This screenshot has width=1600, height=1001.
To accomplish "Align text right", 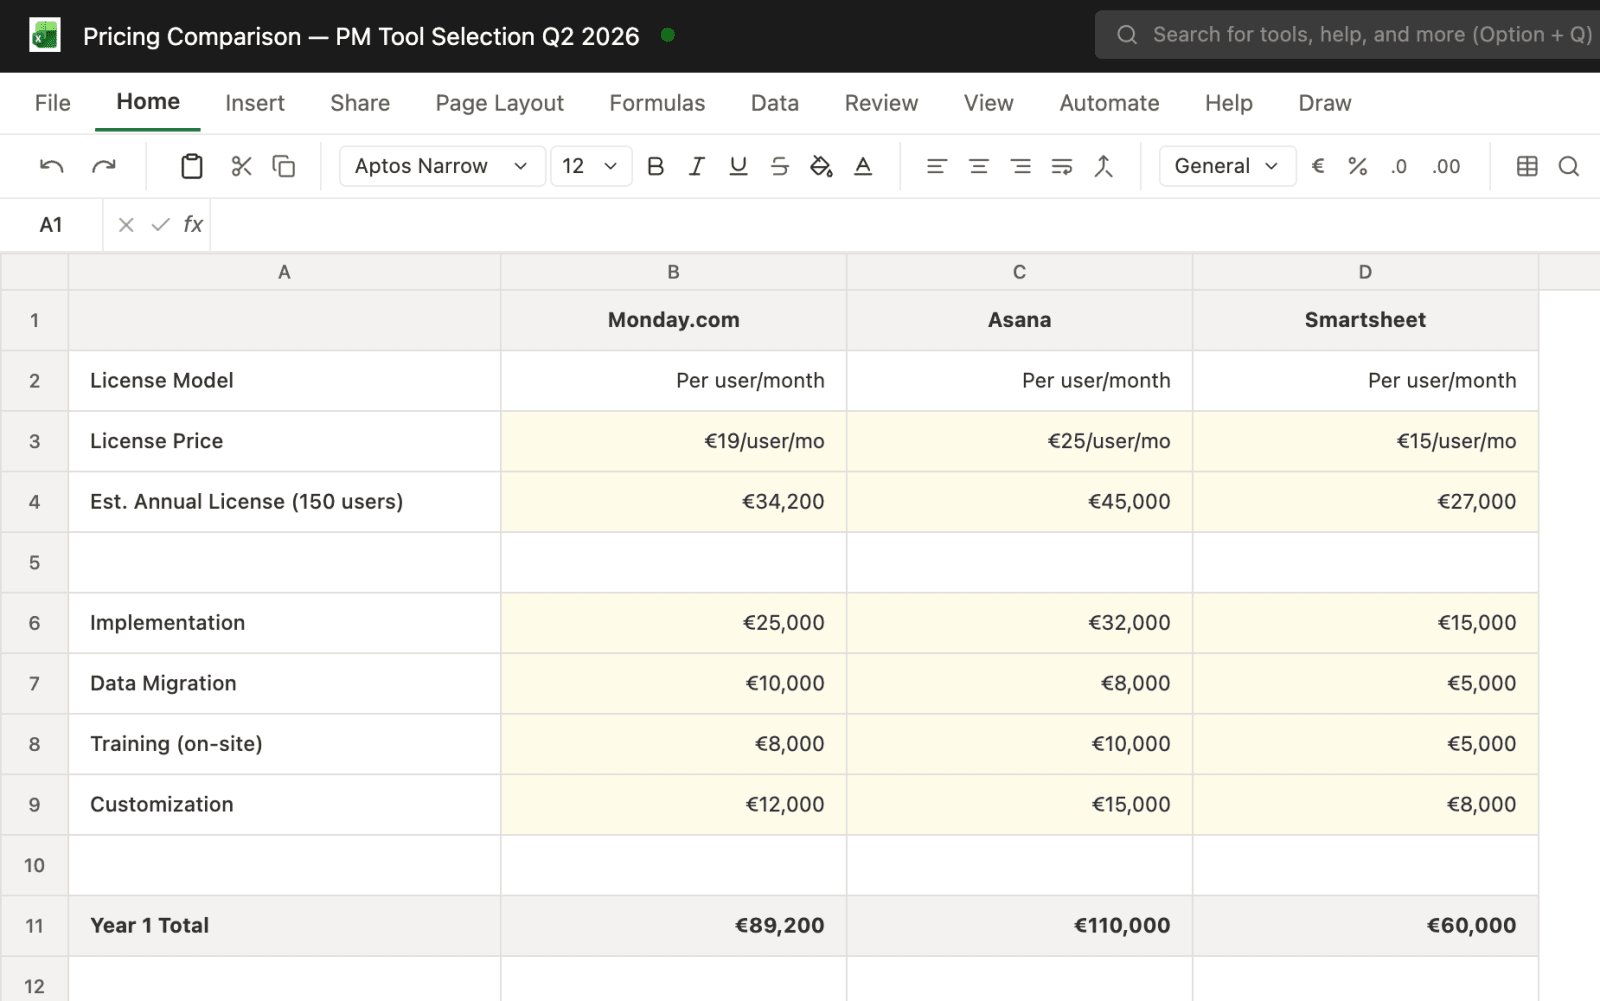I will (1020, 166).
